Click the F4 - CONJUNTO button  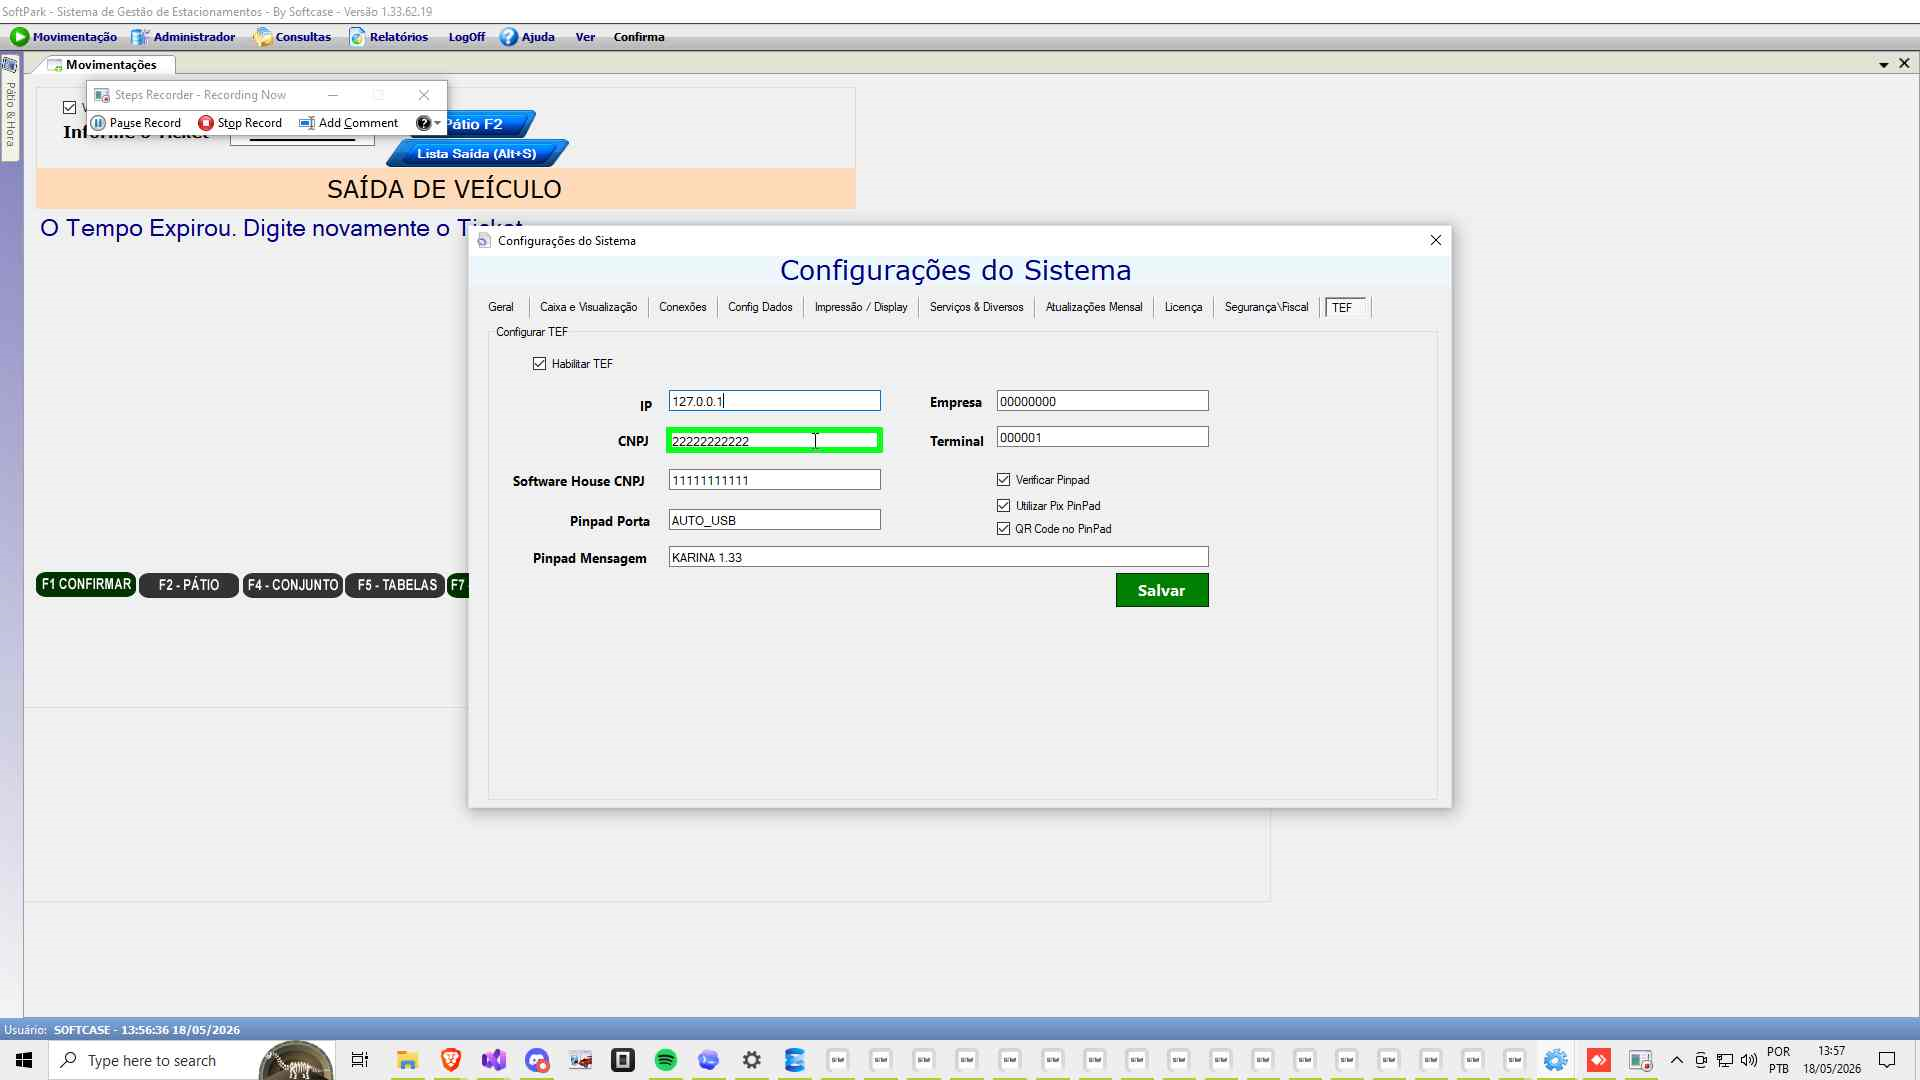293,585
